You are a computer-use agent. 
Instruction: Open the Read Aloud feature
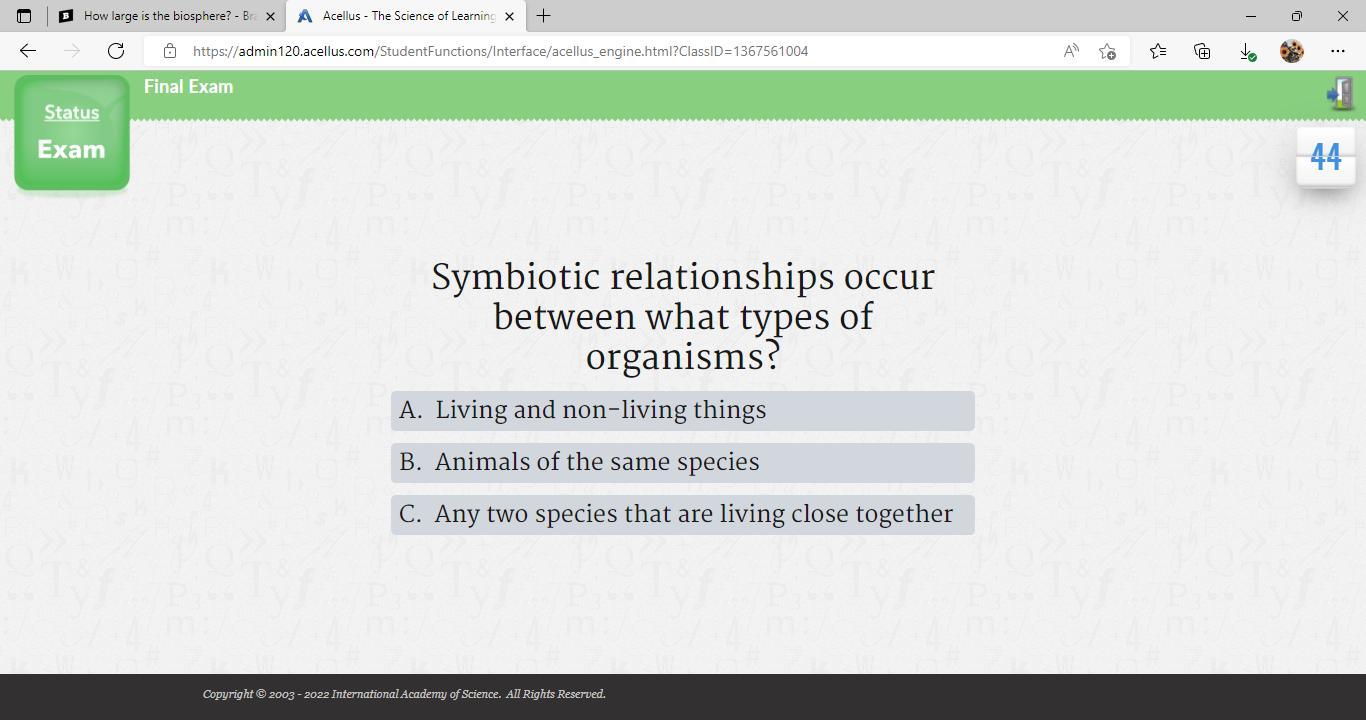point(1071,51)
